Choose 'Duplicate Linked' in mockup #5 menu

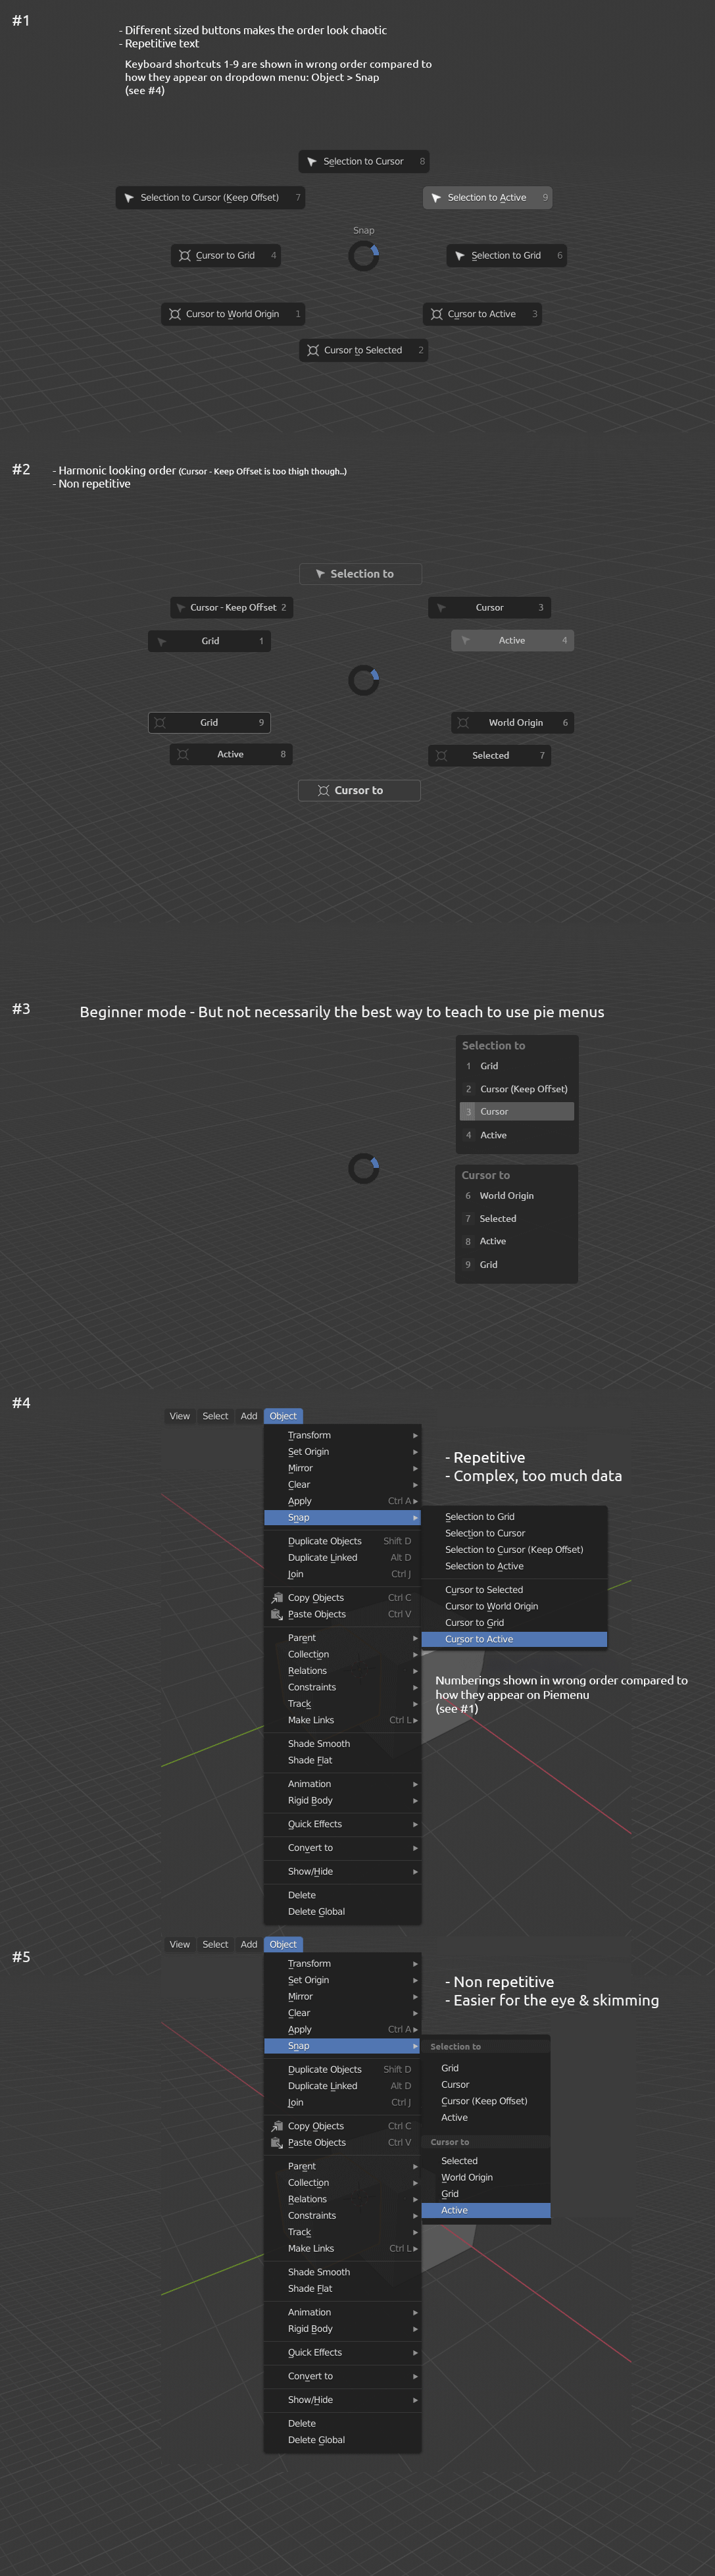[x=342, y=2086]
